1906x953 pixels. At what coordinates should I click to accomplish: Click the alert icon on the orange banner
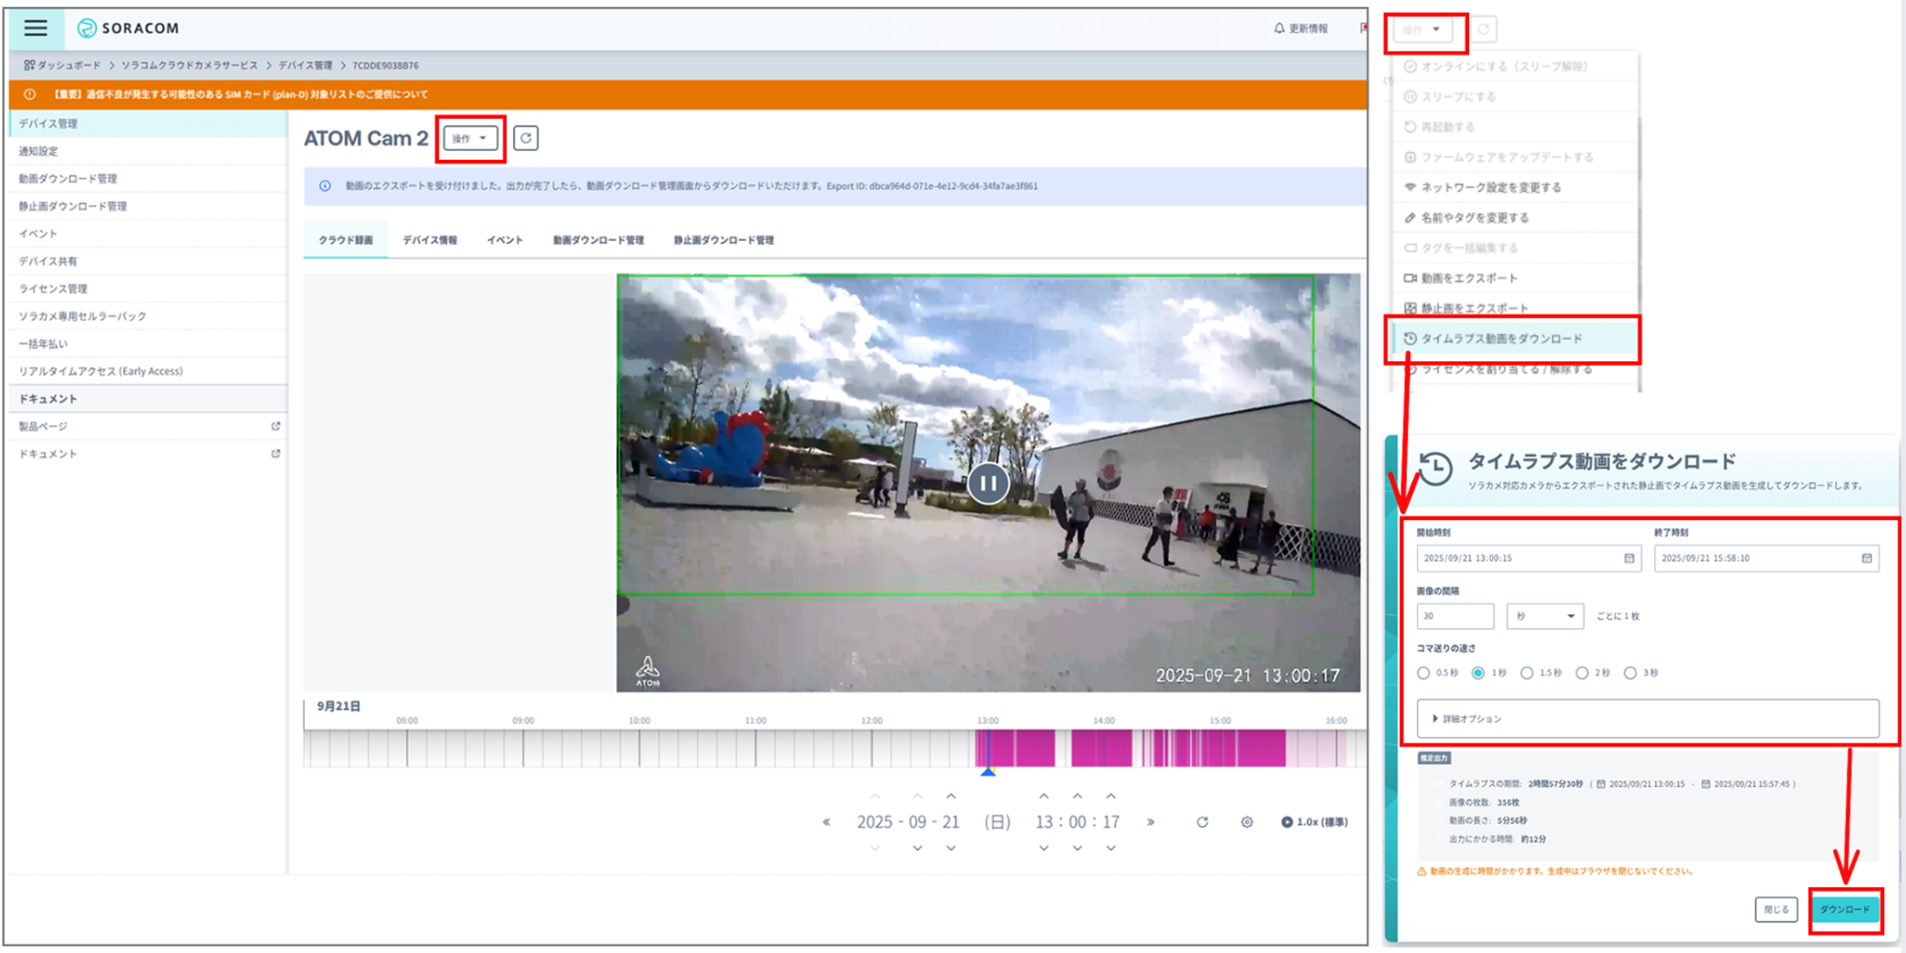pos(30,94)
